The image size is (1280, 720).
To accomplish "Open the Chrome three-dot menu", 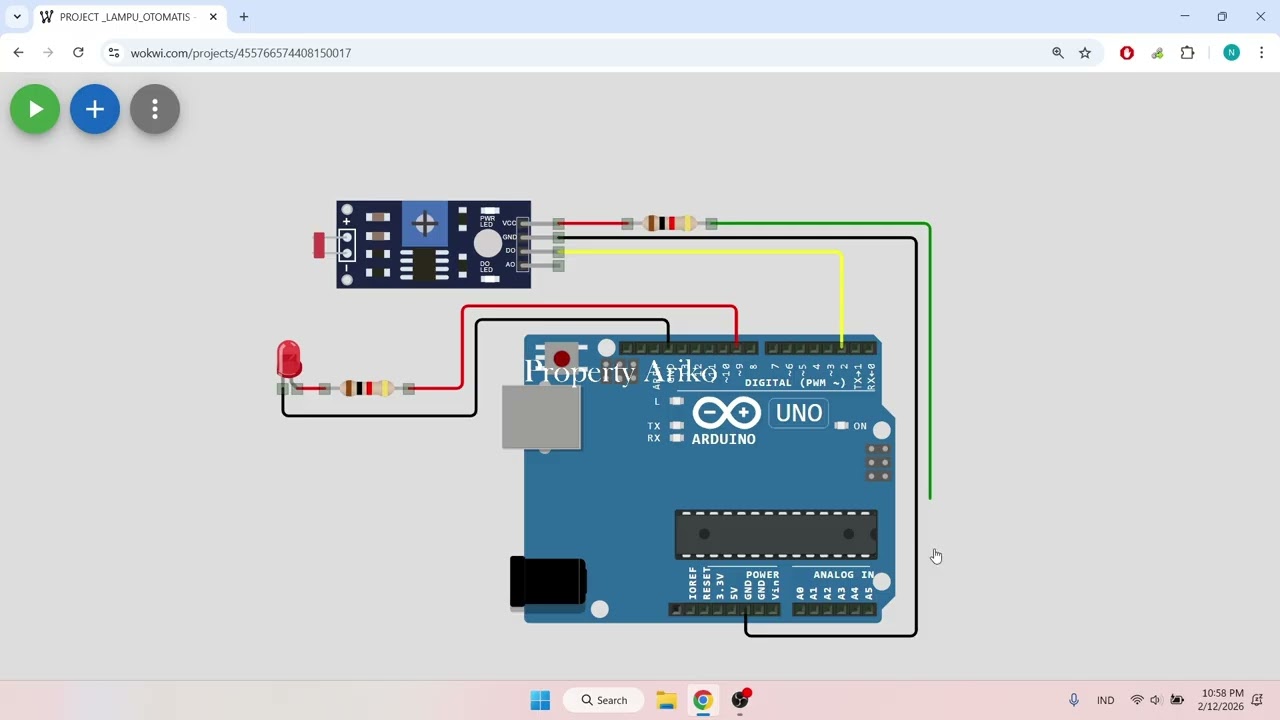I will (x=1261, y=53).
